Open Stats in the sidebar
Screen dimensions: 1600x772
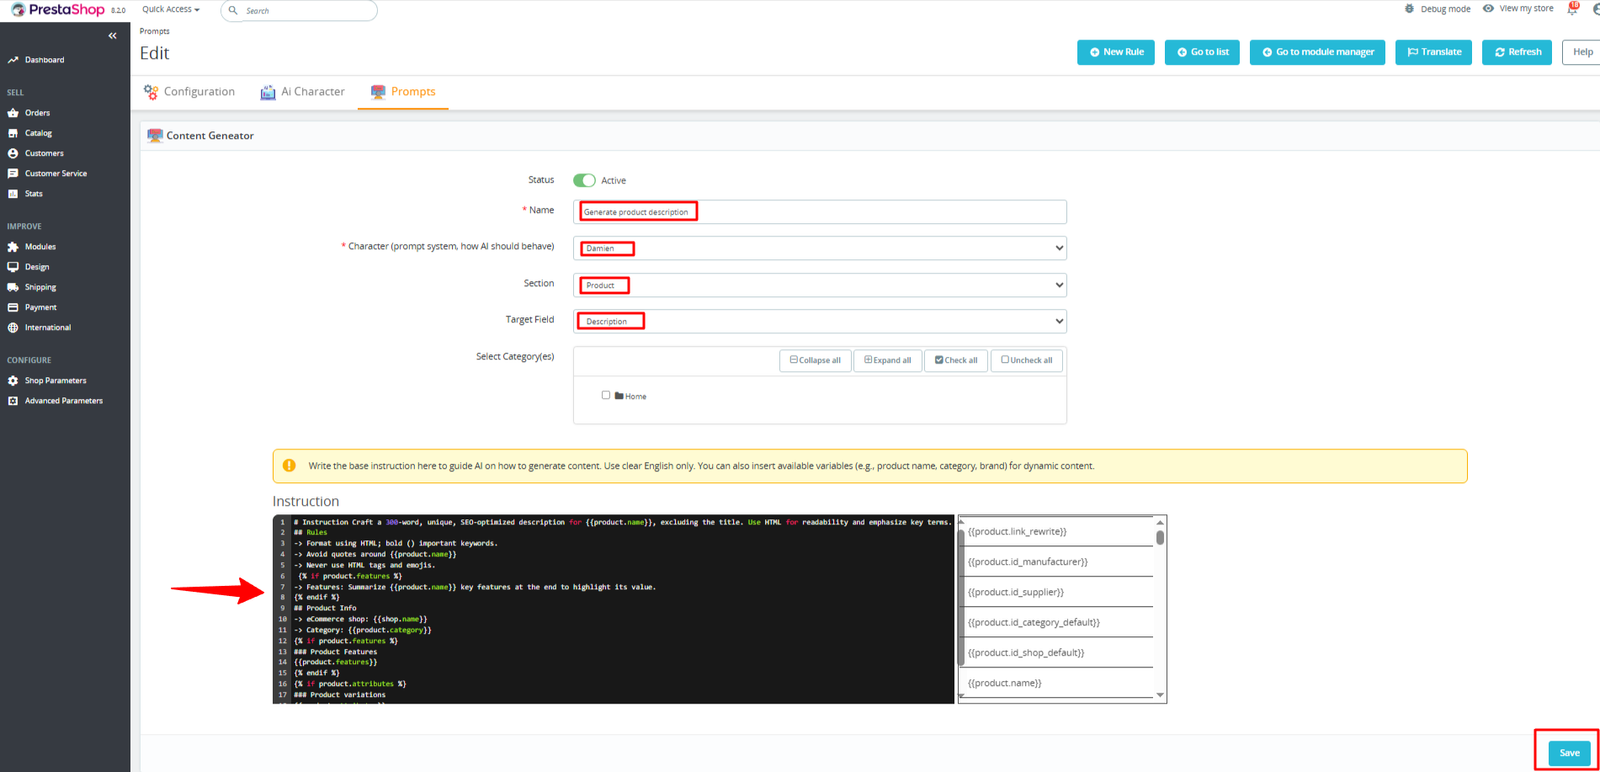33,194
